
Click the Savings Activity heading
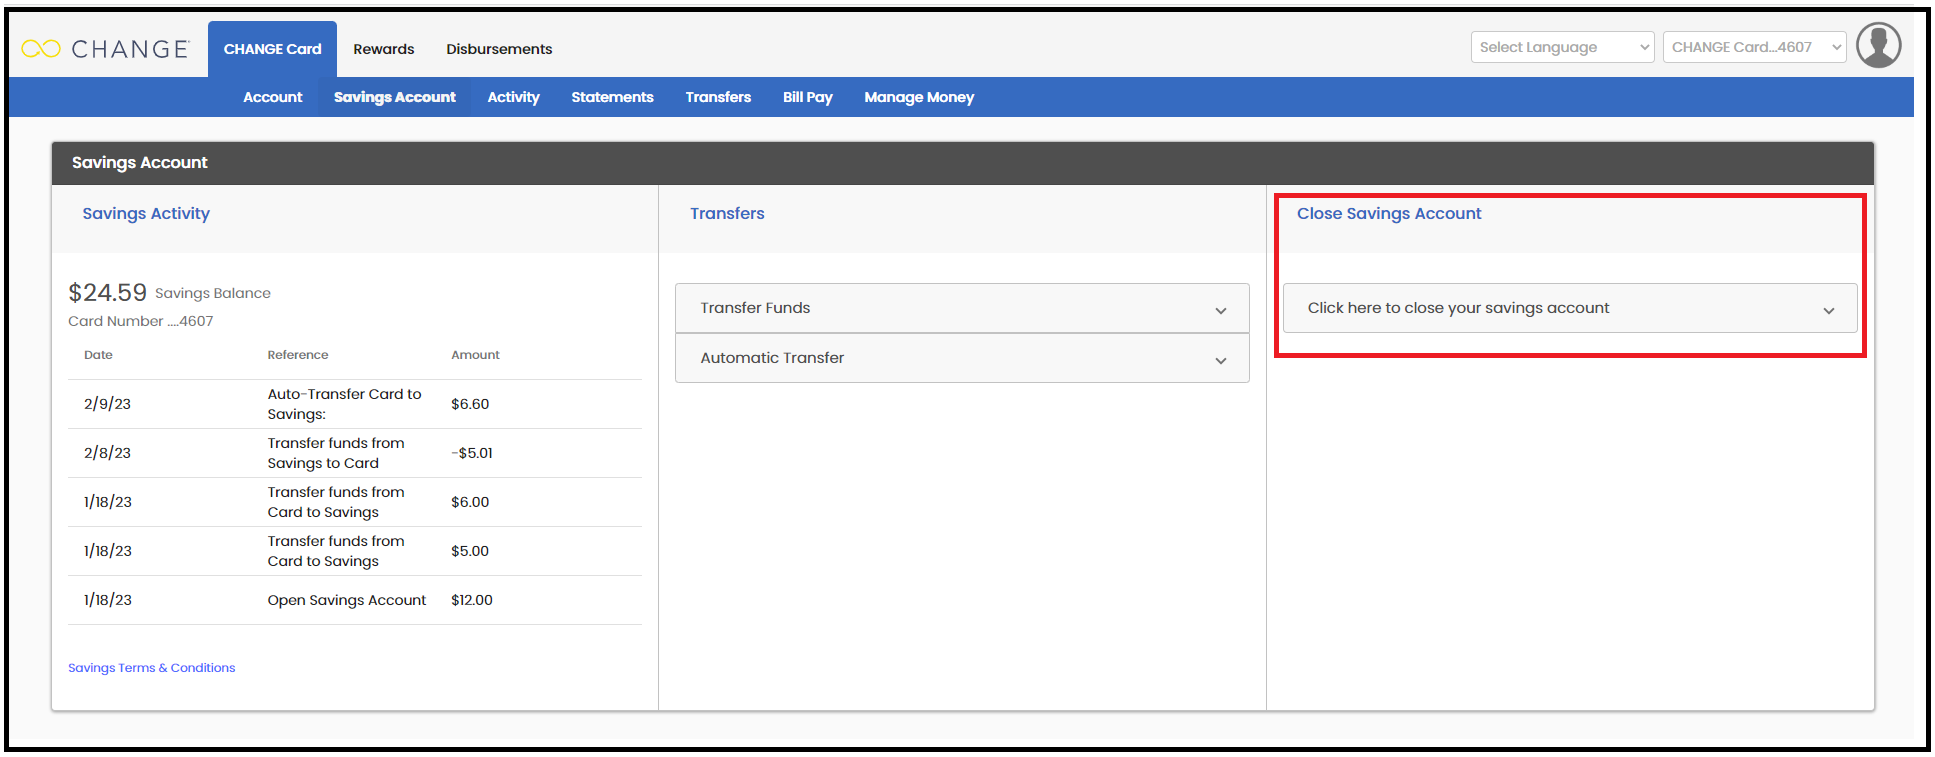point(146,214)
